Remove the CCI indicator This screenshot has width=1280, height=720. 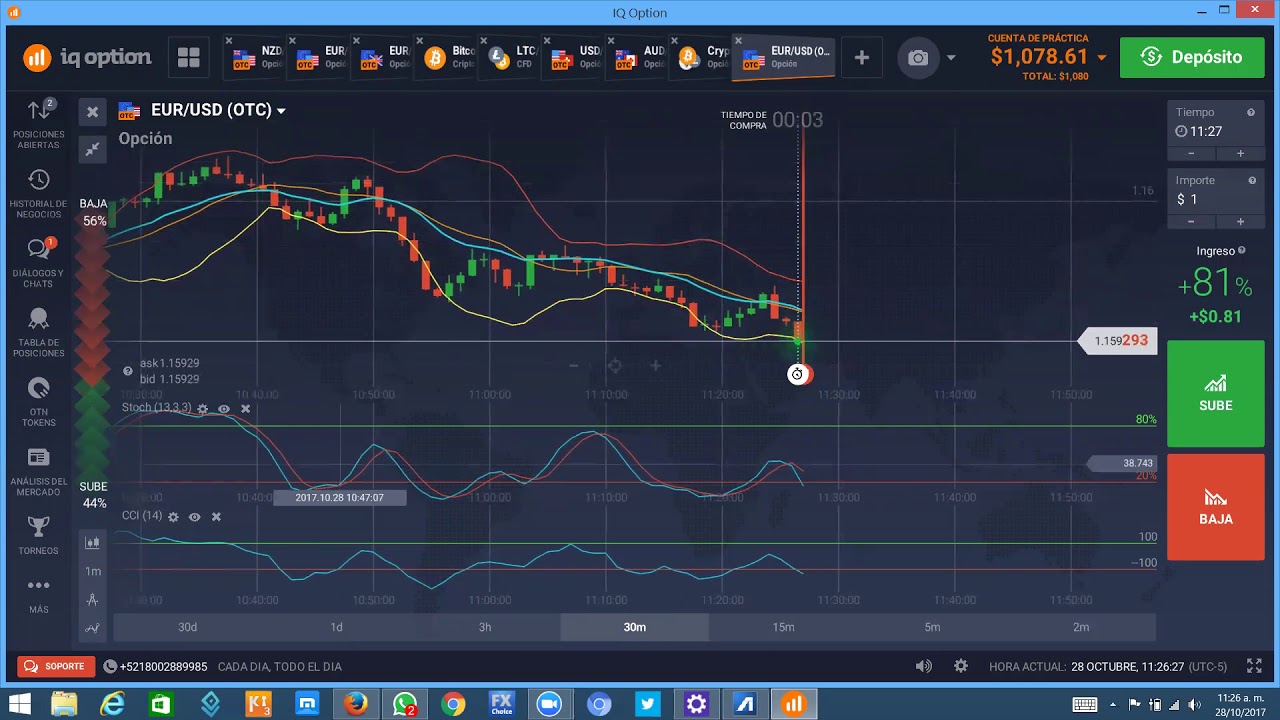tap(216, 517)
